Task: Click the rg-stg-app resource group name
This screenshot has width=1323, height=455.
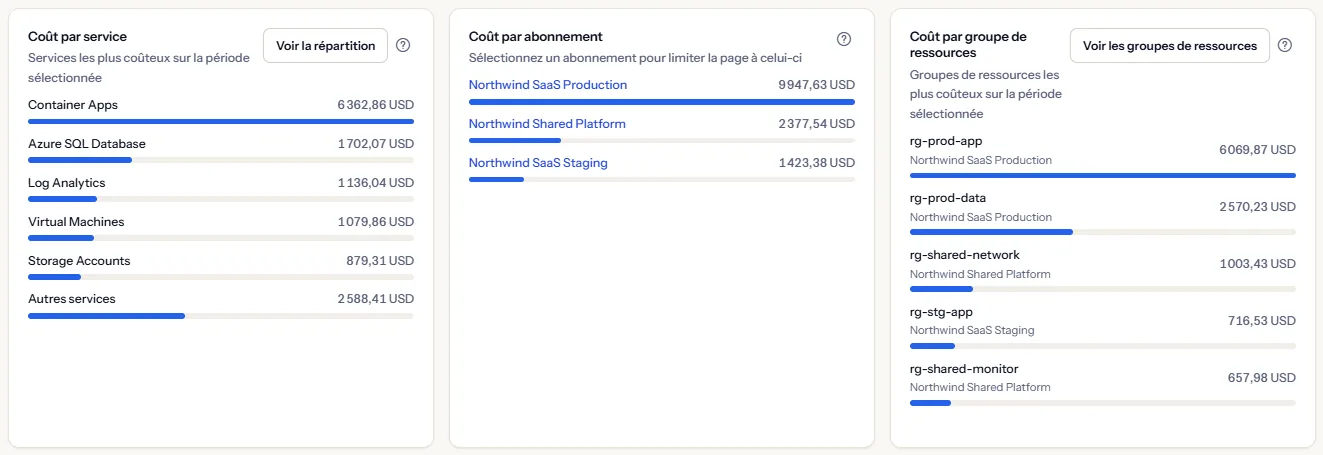Action: (941, 312)
